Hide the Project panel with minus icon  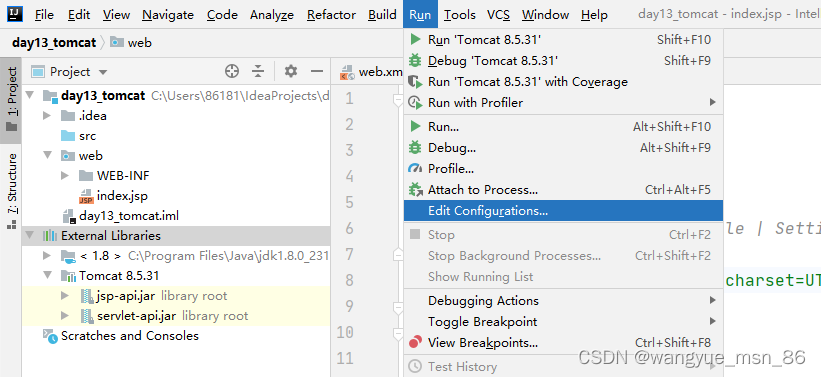point(316,71)
